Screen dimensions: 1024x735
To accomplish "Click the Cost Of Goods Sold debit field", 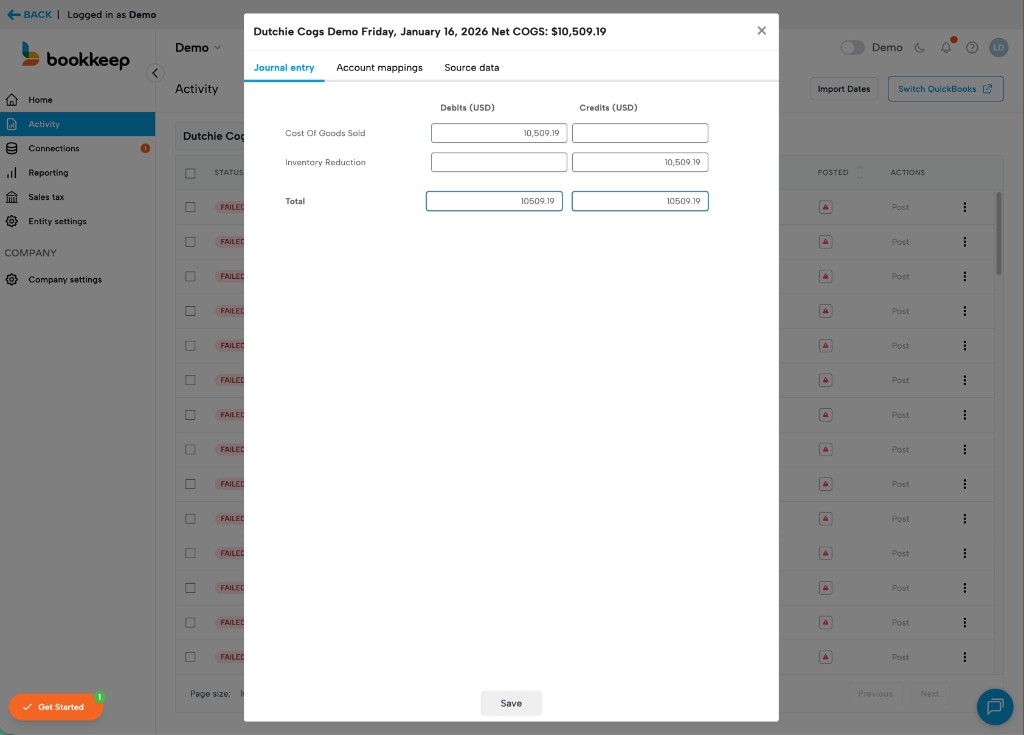I will coord(499,133).
